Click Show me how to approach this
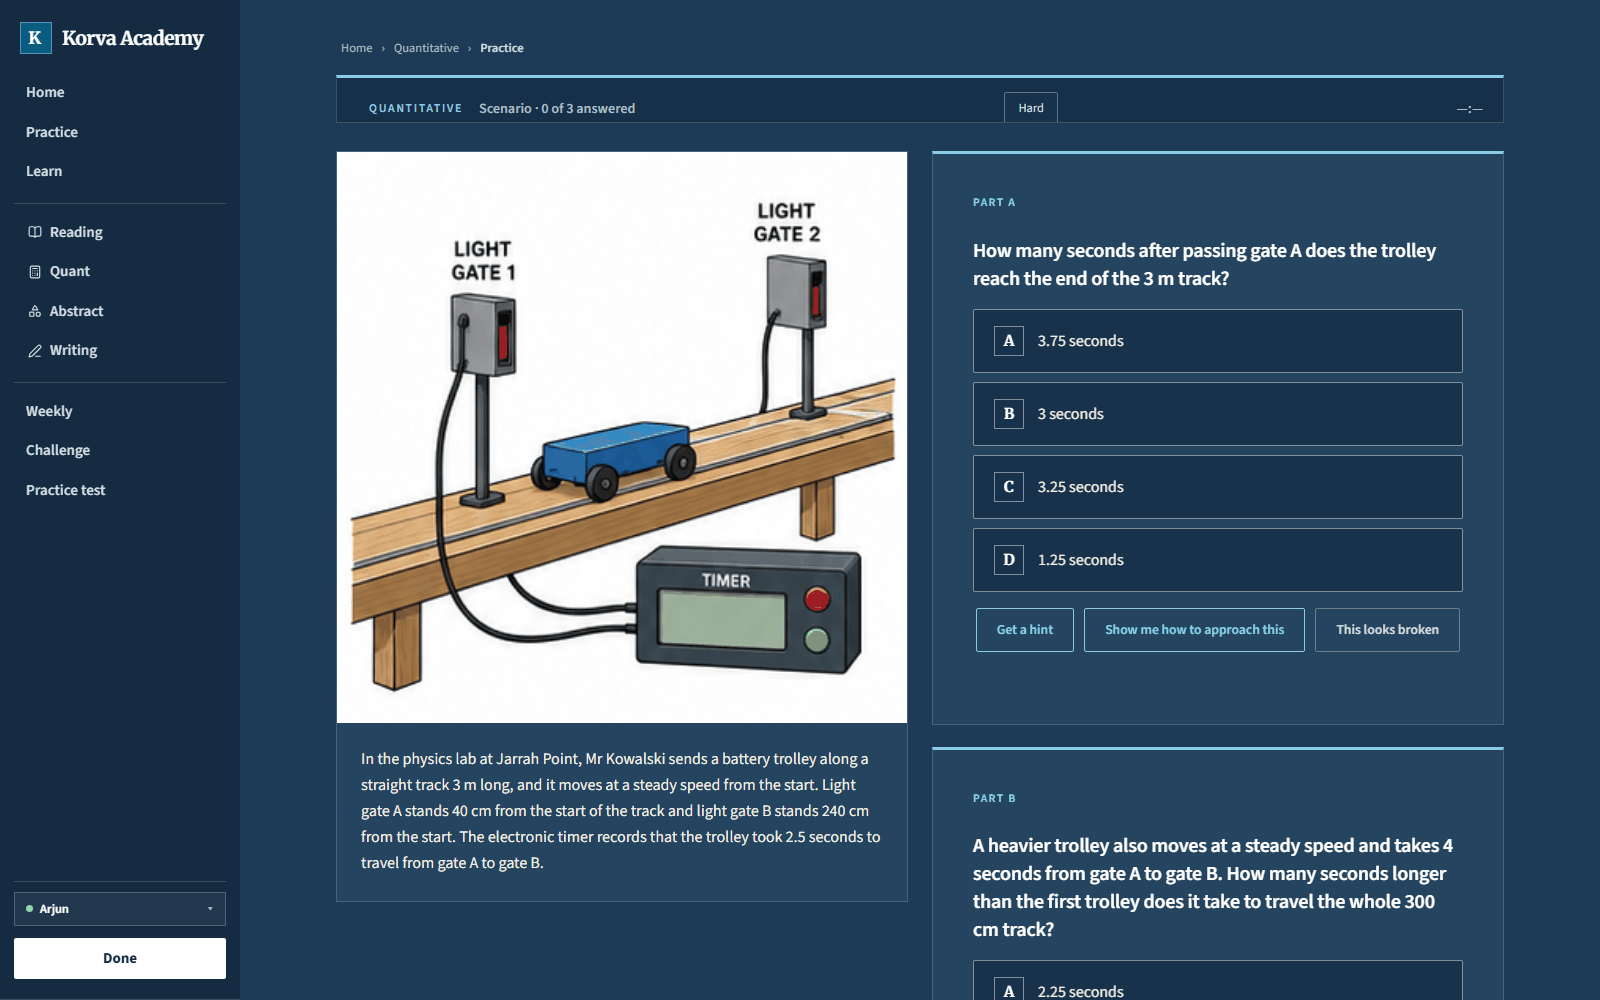Viewport: 1600px width, 1000px height. [1194, 630]
